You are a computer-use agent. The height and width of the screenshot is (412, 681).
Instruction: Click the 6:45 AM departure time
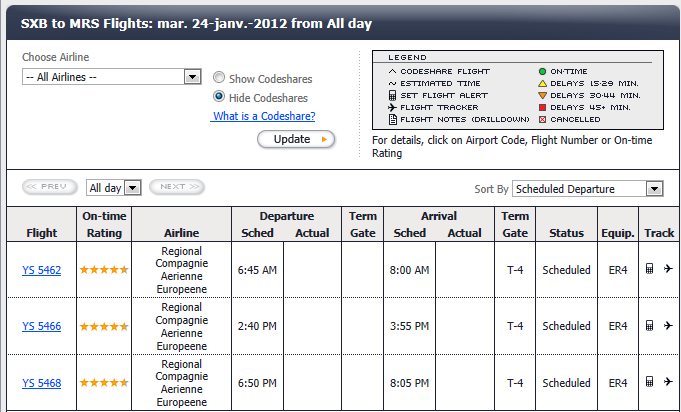[x=257, y=270]
